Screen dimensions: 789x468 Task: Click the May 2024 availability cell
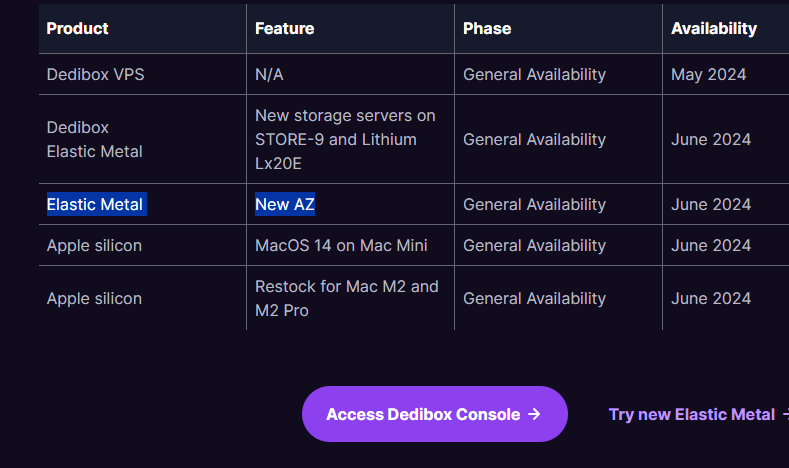pyautogui.click(x=708, y=74)
